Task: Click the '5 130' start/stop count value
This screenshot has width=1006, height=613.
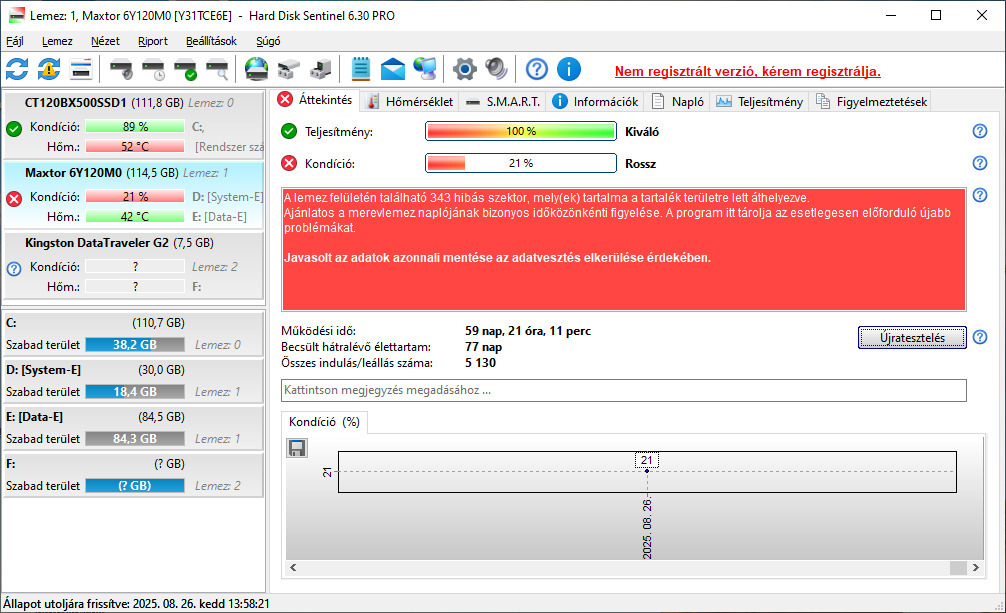Action: (x=481, y=363)
